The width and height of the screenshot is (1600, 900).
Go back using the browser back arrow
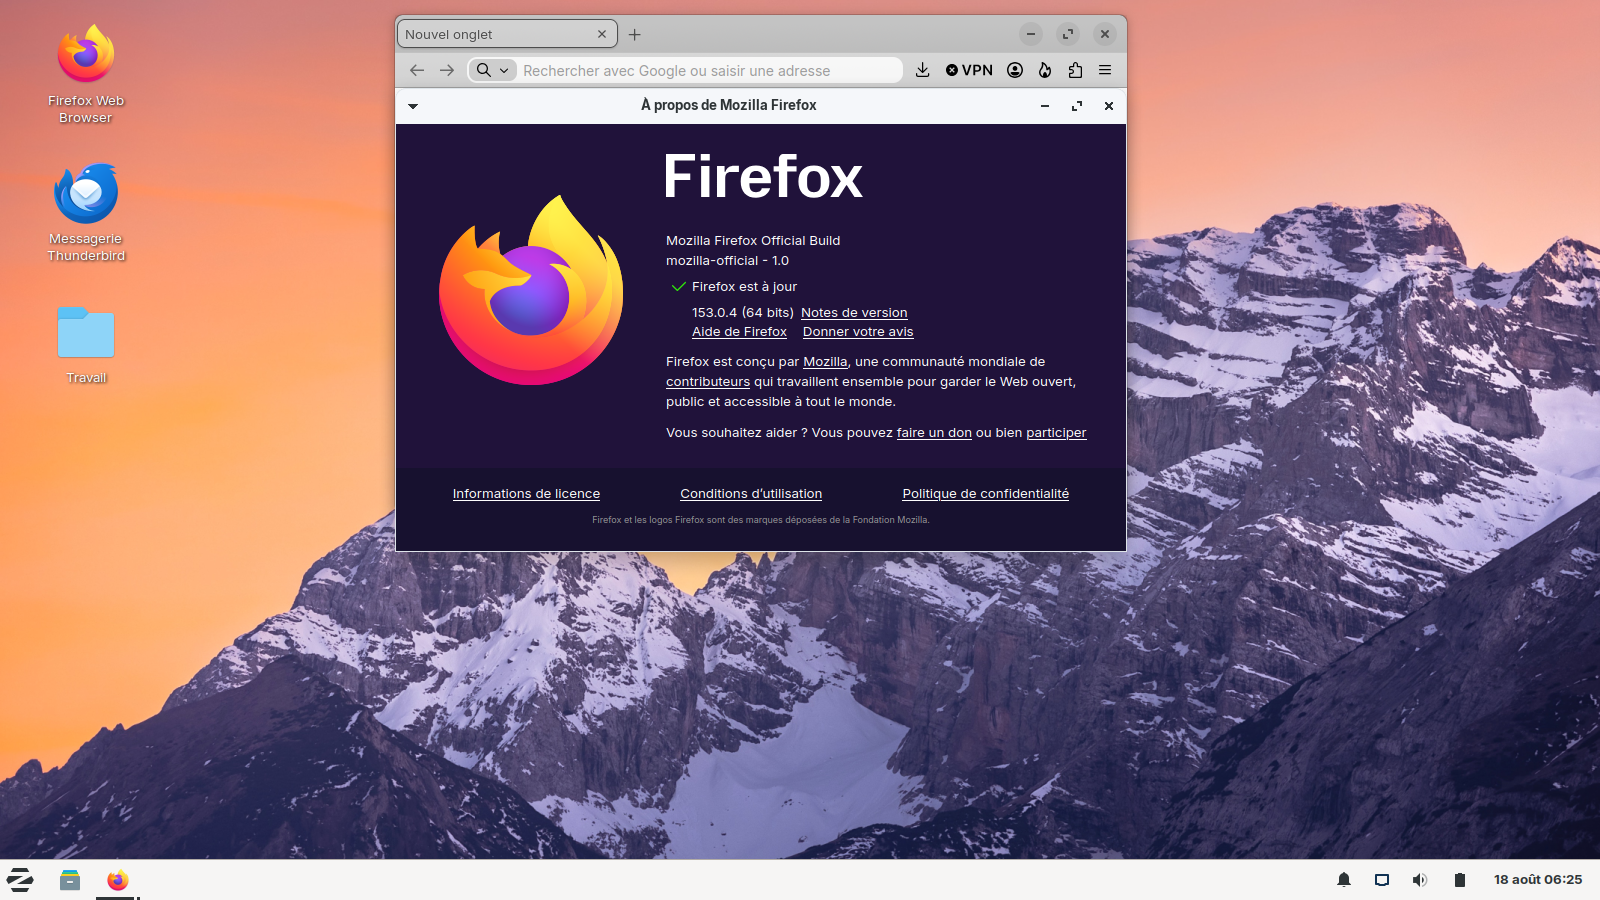point(417,70)
